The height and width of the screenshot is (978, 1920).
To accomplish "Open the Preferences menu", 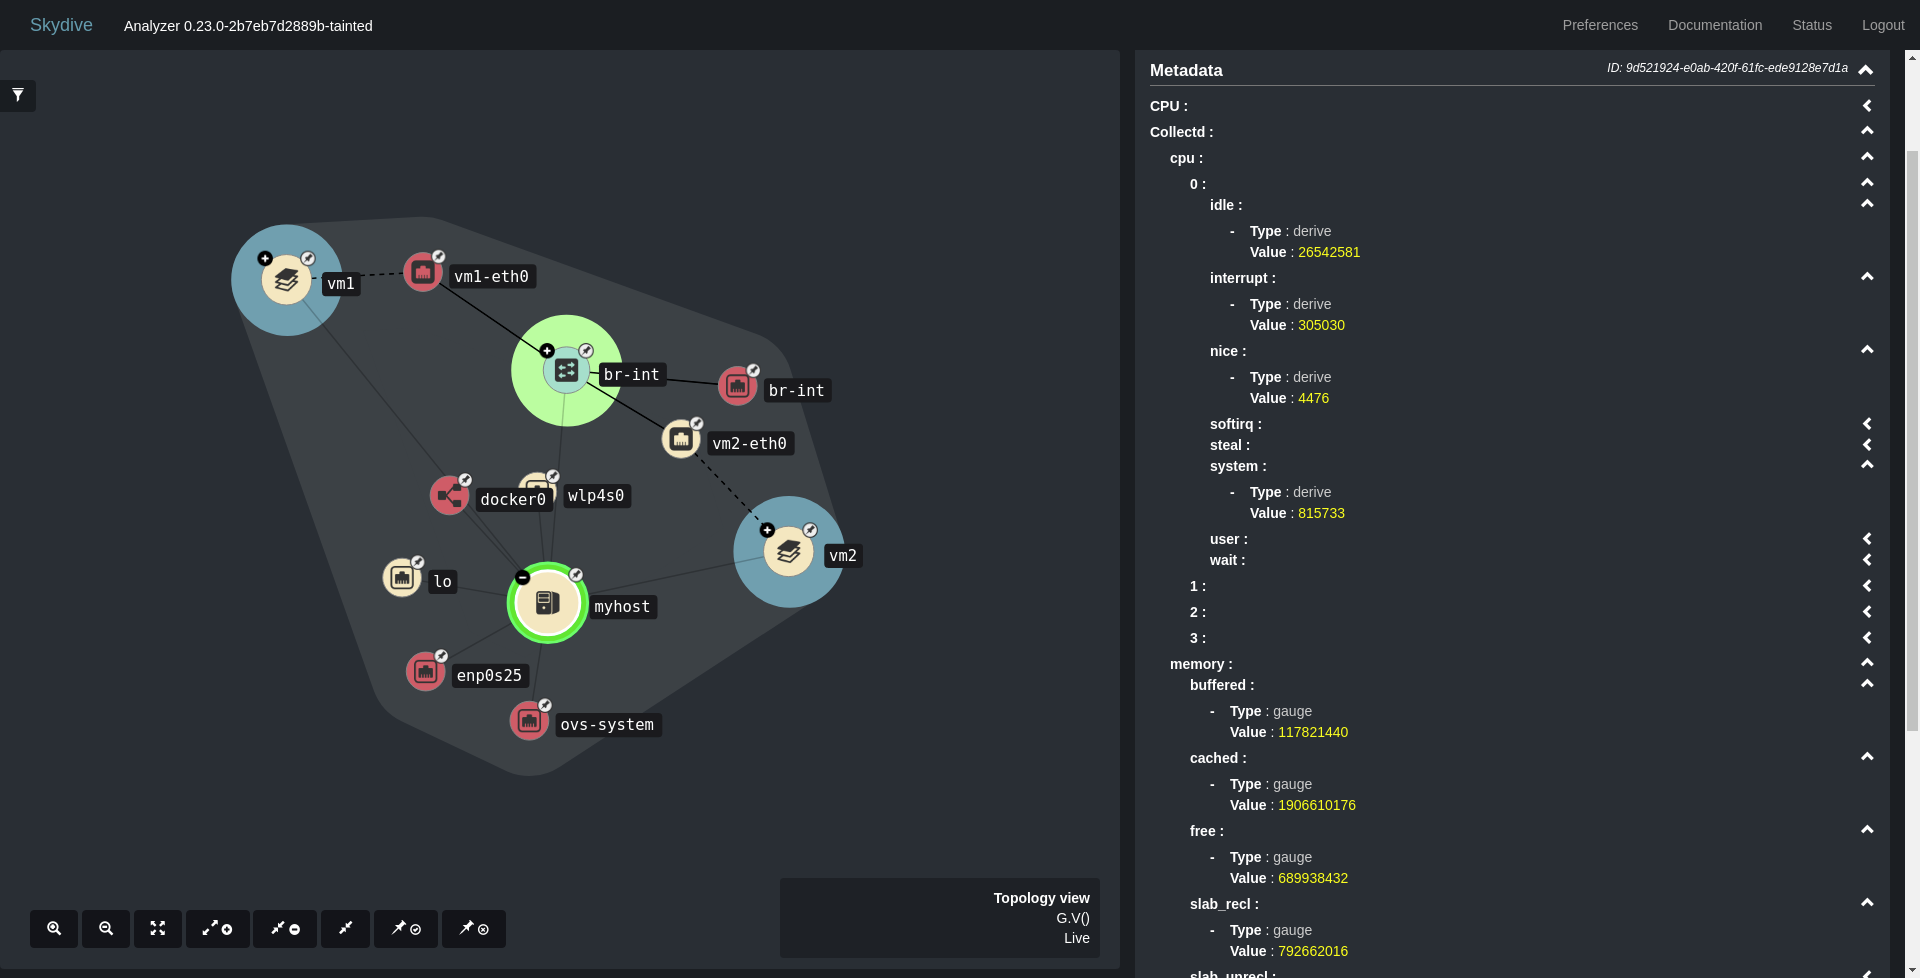I will (1600, 25).
